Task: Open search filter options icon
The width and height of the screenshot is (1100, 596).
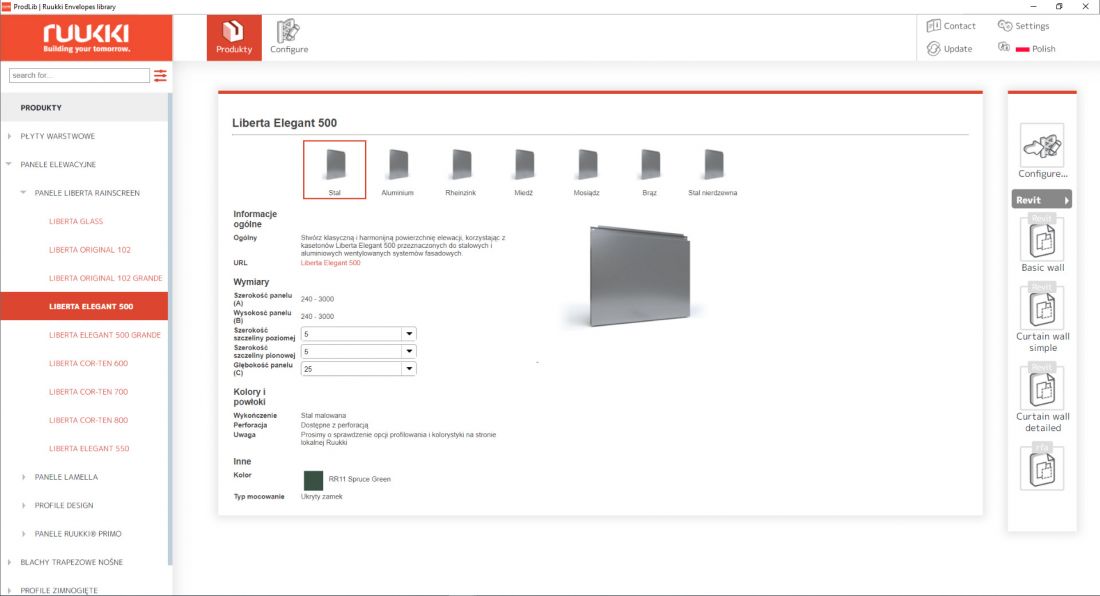Action: click(161, 75)
